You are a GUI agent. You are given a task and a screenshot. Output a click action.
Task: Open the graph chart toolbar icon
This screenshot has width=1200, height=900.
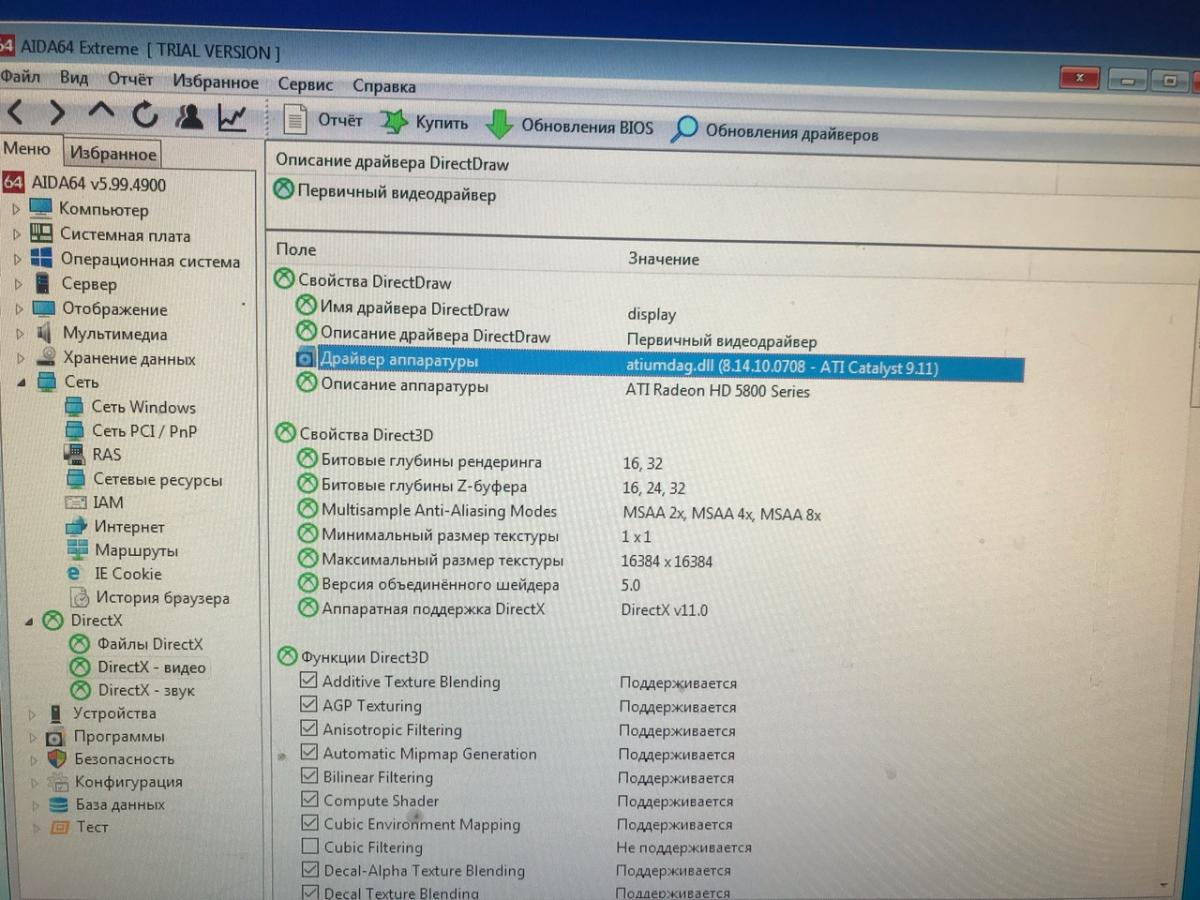click(x=232, y=118)
